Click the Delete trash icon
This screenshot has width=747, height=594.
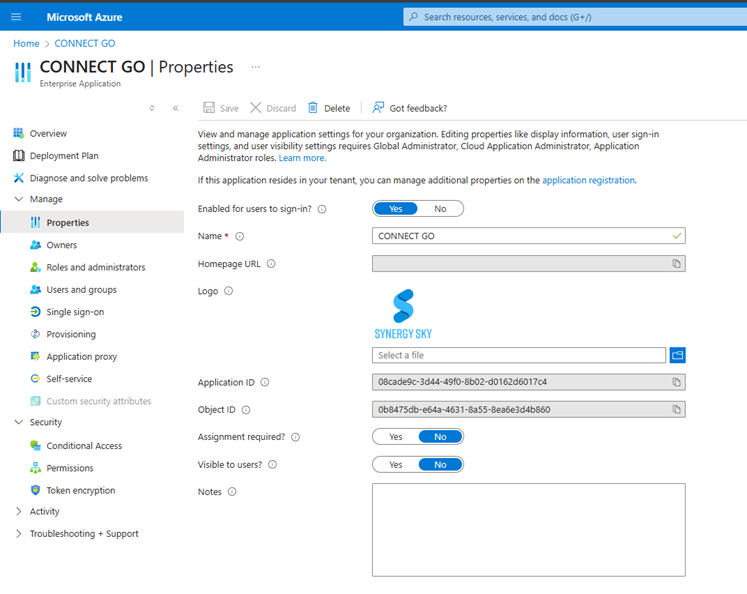pos(313,108)
